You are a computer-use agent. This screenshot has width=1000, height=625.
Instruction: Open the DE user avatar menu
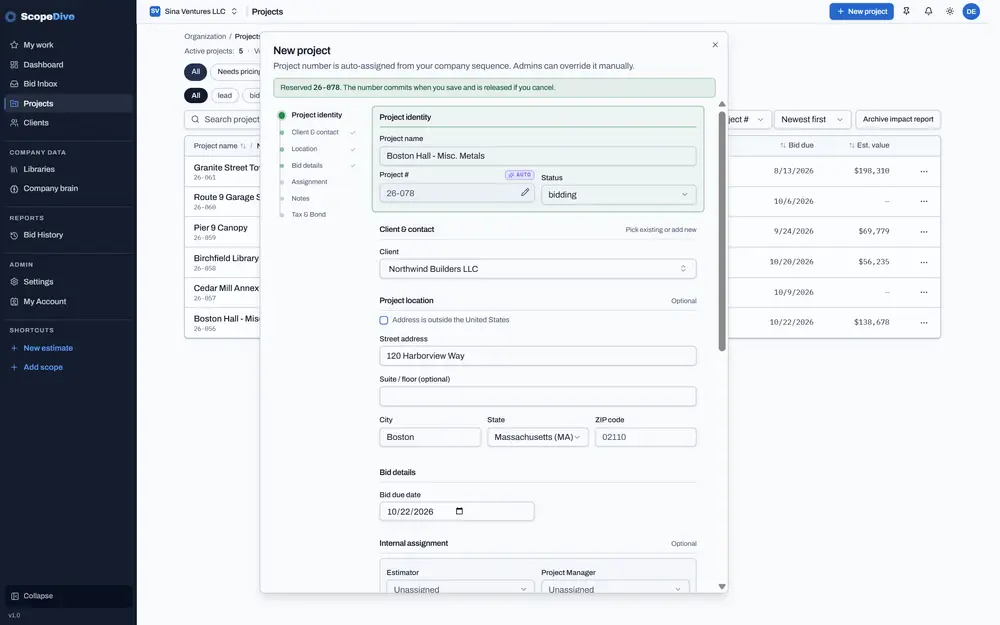coord(971,11)
